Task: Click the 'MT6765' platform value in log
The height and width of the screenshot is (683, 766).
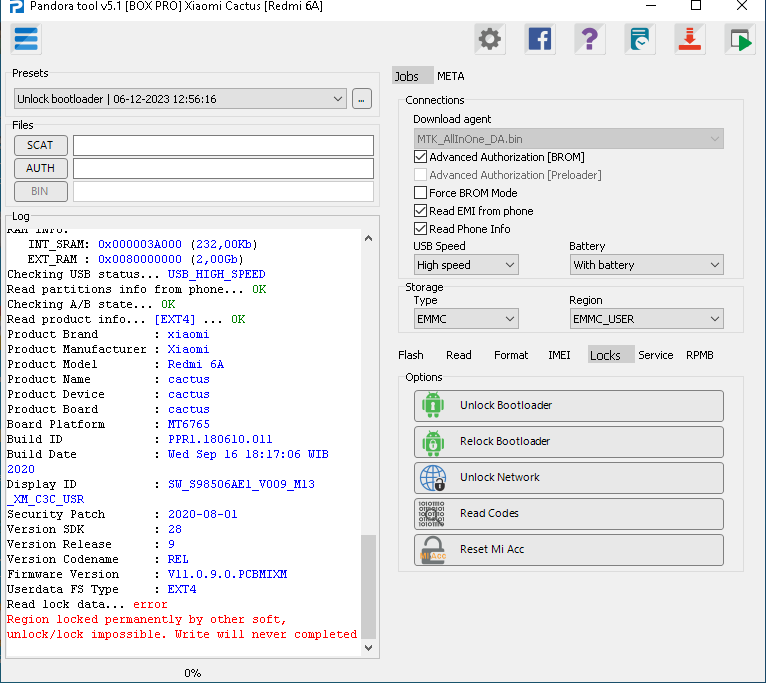Action: [x=189, y=424]
